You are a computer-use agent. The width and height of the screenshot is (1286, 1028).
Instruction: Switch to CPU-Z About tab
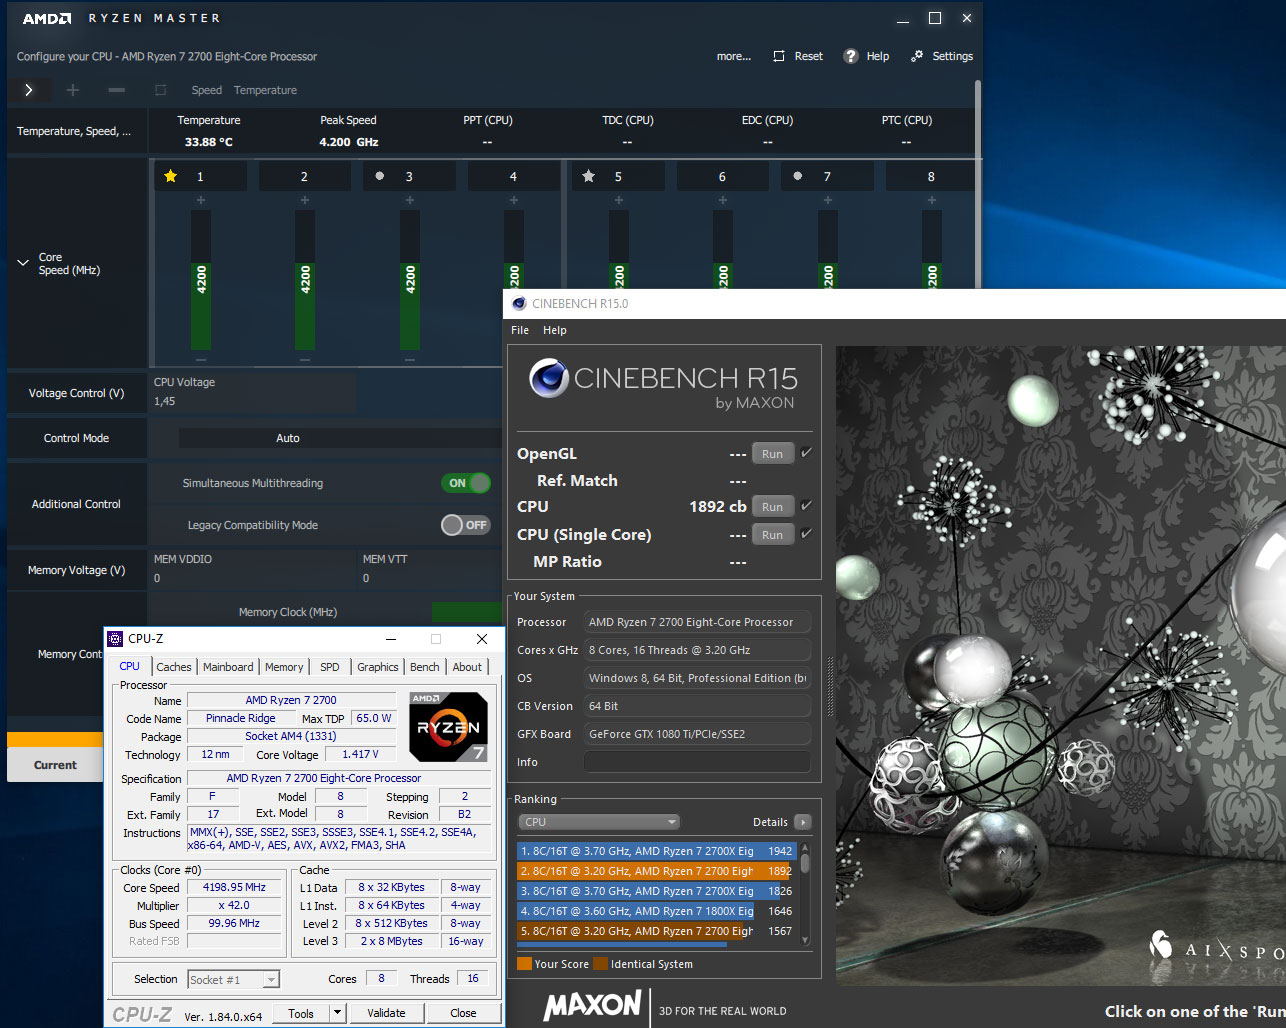pos(467,667)
